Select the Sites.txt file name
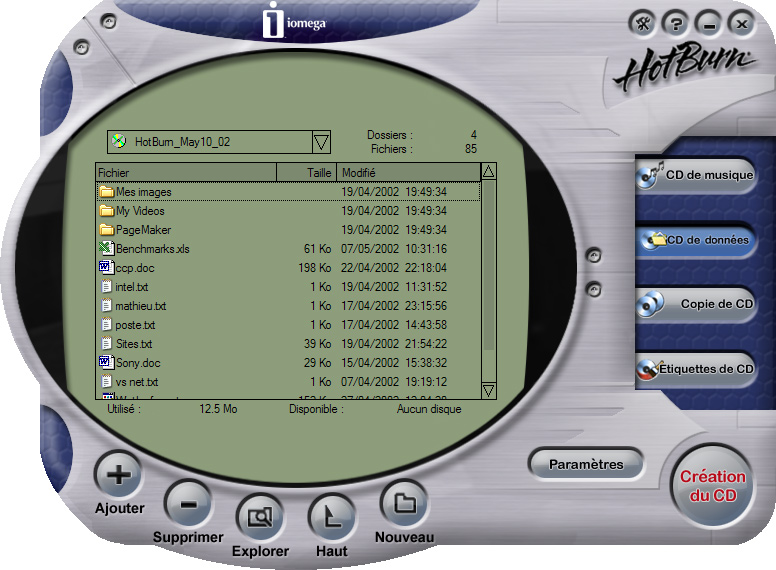Screen dimensions: 776x570 (x=134, y=344)
